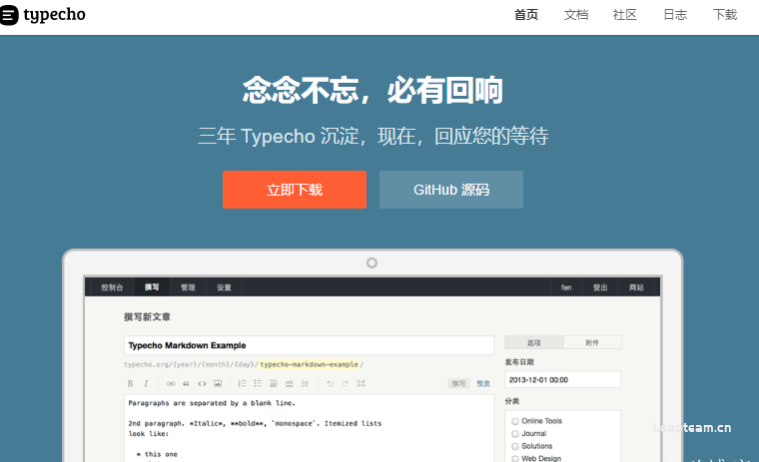This screenshot has height=462, width=759.
Task: Go to the 下载 page in top nav
Action: click(x=725, y=15)
